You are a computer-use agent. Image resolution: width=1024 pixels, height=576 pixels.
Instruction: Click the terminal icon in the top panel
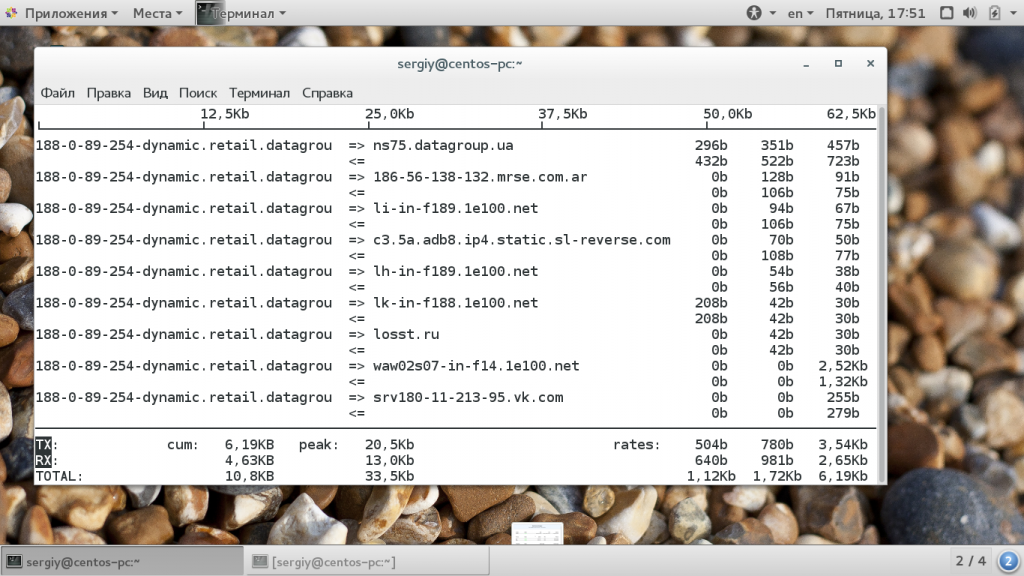click(x=205, y=13)
